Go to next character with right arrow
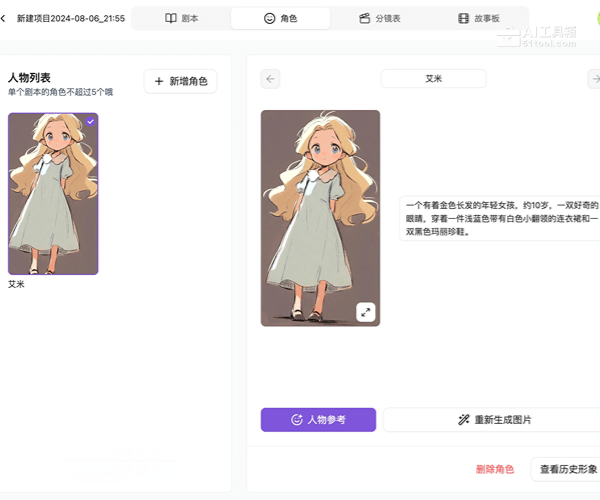600x500 pixels. [594, 79]
